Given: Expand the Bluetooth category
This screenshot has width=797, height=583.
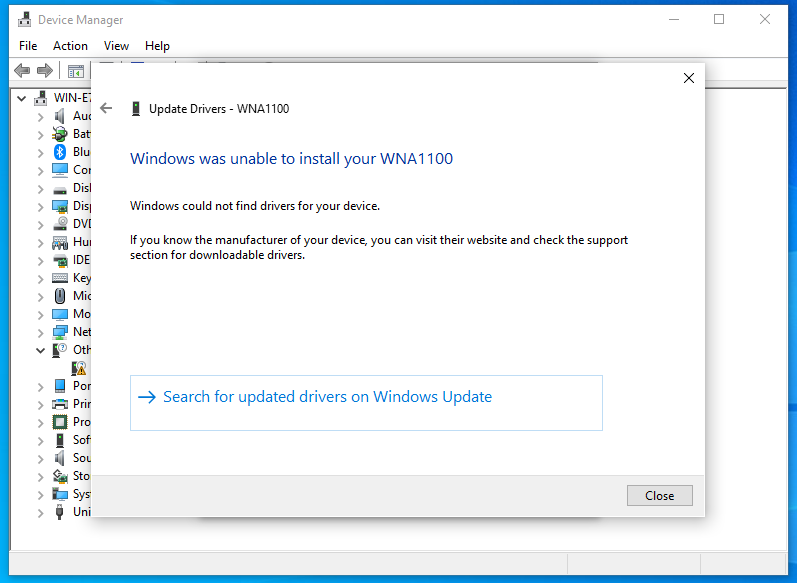Looking at the screenshot, I should pos(41,152).
